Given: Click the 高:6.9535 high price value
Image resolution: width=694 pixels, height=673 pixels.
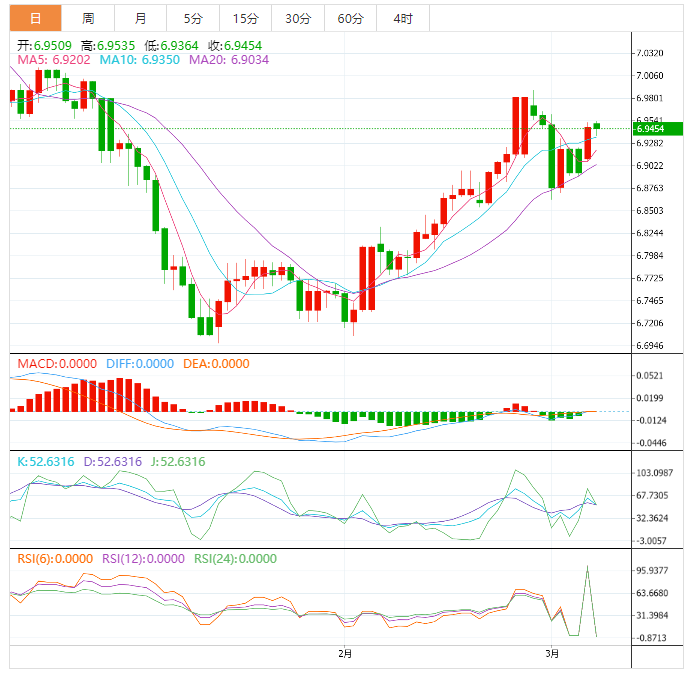Looking at the screenshot, I should (x=108, y=46).
